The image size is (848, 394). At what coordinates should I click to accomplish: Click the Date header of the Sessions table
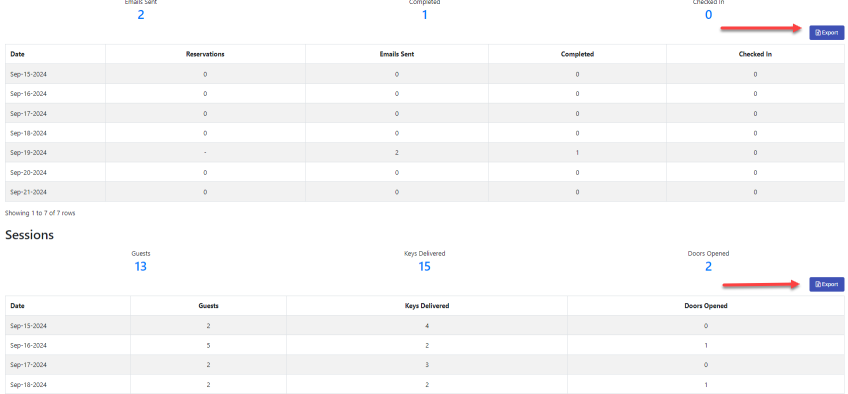(17, 306)
